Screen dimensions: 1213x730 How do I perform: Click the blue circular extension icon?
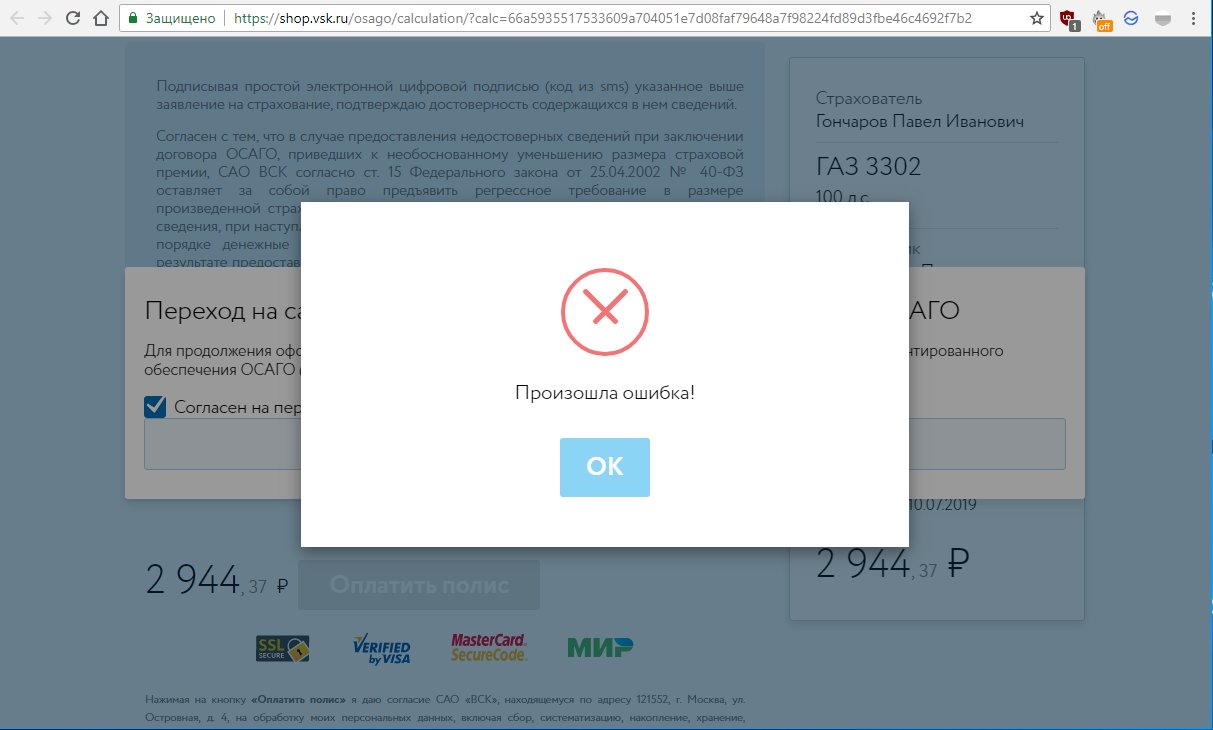[x=1132, y=18]
